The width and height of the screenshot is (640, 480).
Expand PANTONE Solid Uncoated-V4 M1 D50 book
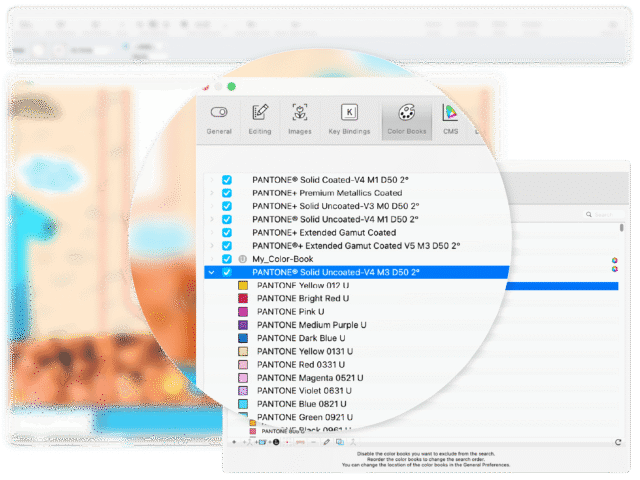pos(212,220)
